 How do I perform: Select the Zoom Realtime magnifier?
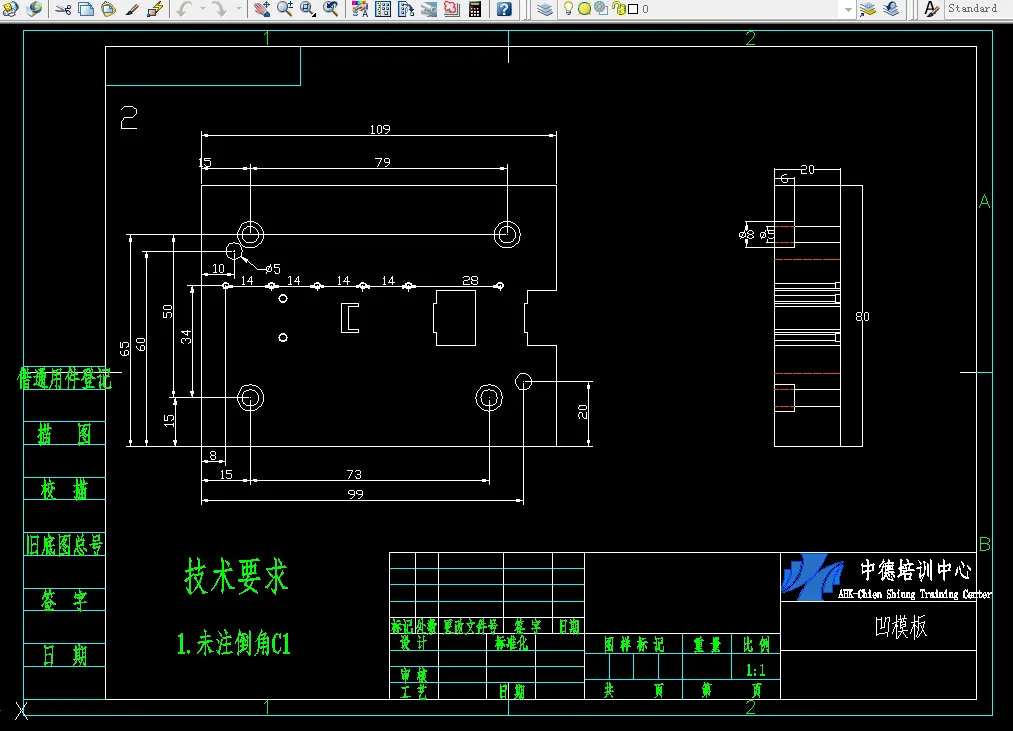point(284,8)
